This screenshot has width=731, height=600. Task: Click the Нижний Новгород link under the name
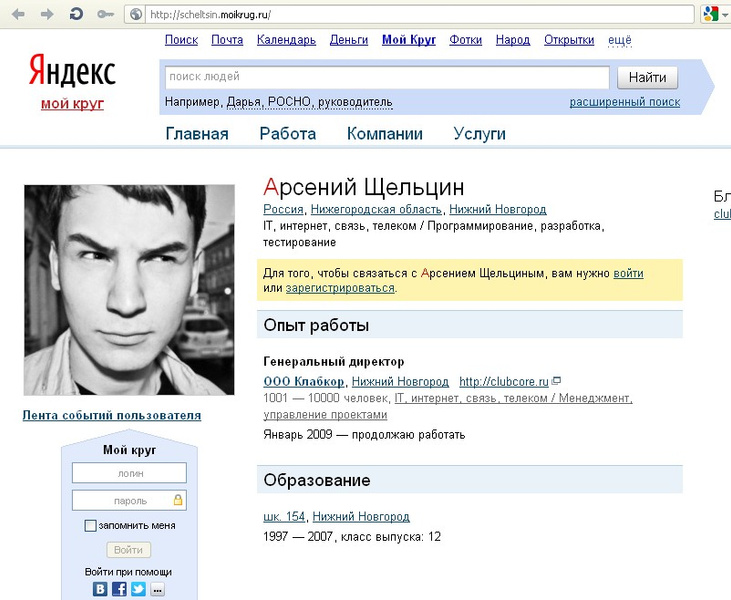497,209
